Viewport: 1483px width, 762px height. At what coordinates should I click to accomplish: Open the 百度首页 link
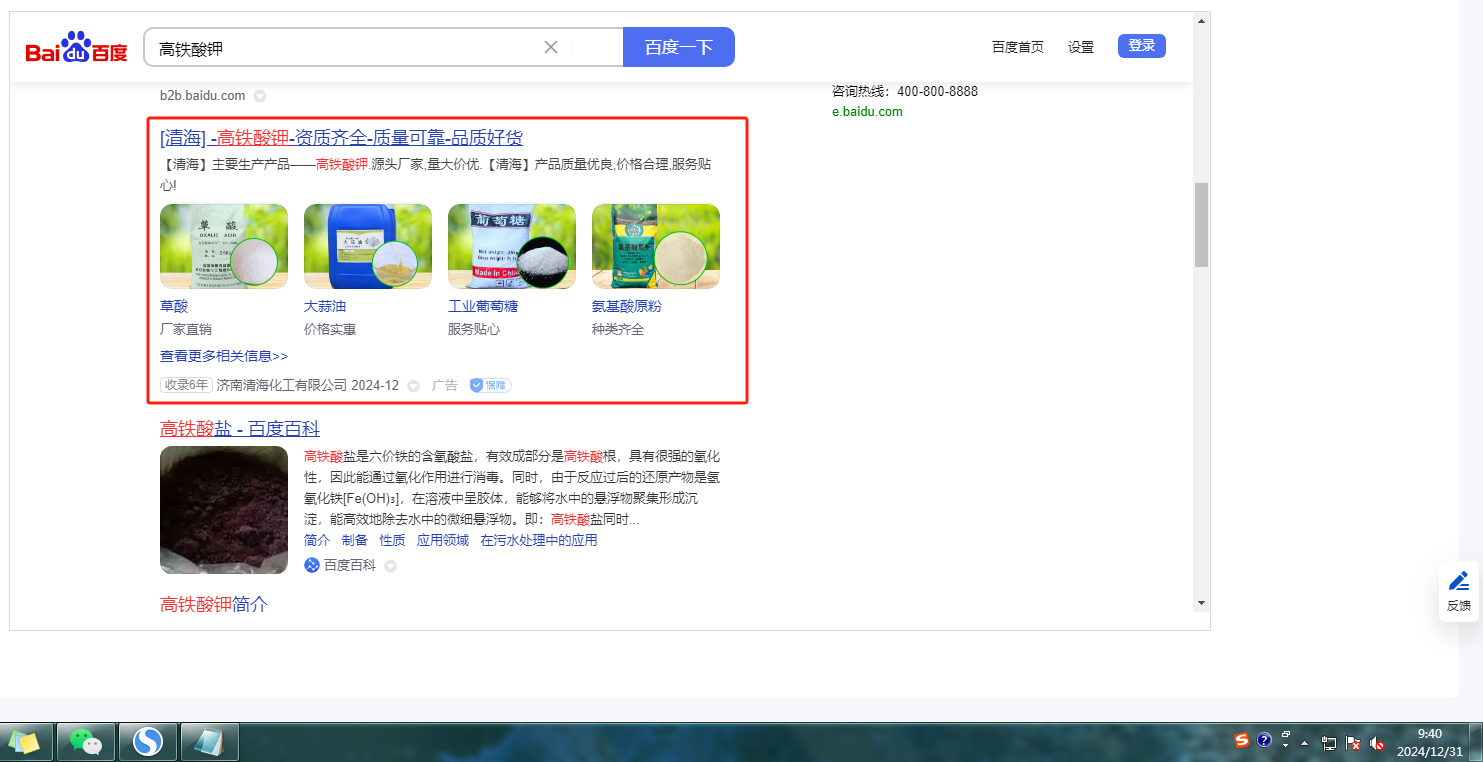[x=1018, y=47]
